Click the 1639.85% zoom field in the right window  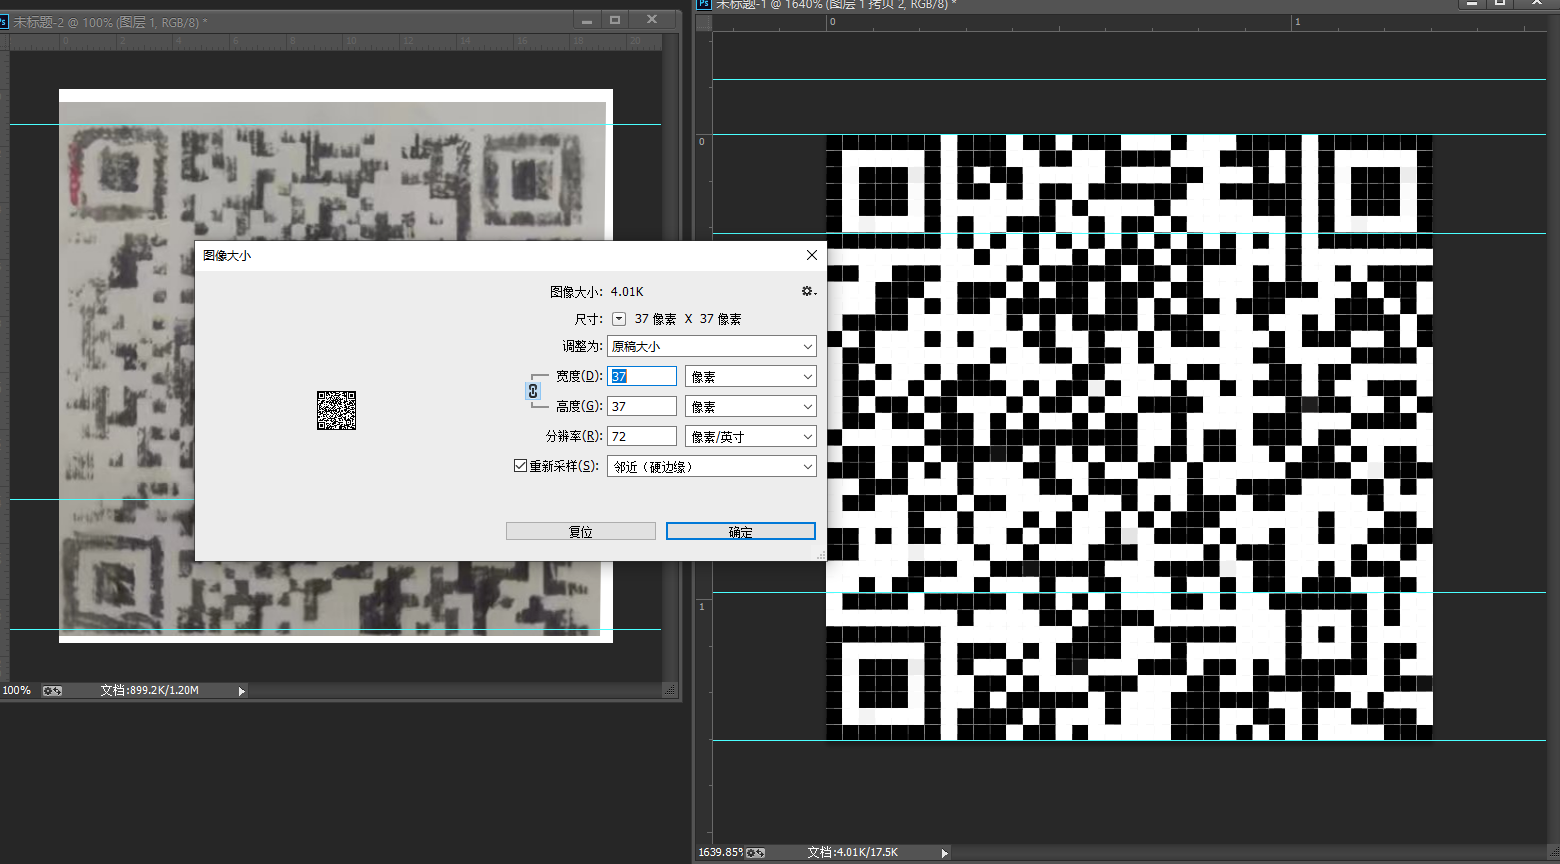719,852
